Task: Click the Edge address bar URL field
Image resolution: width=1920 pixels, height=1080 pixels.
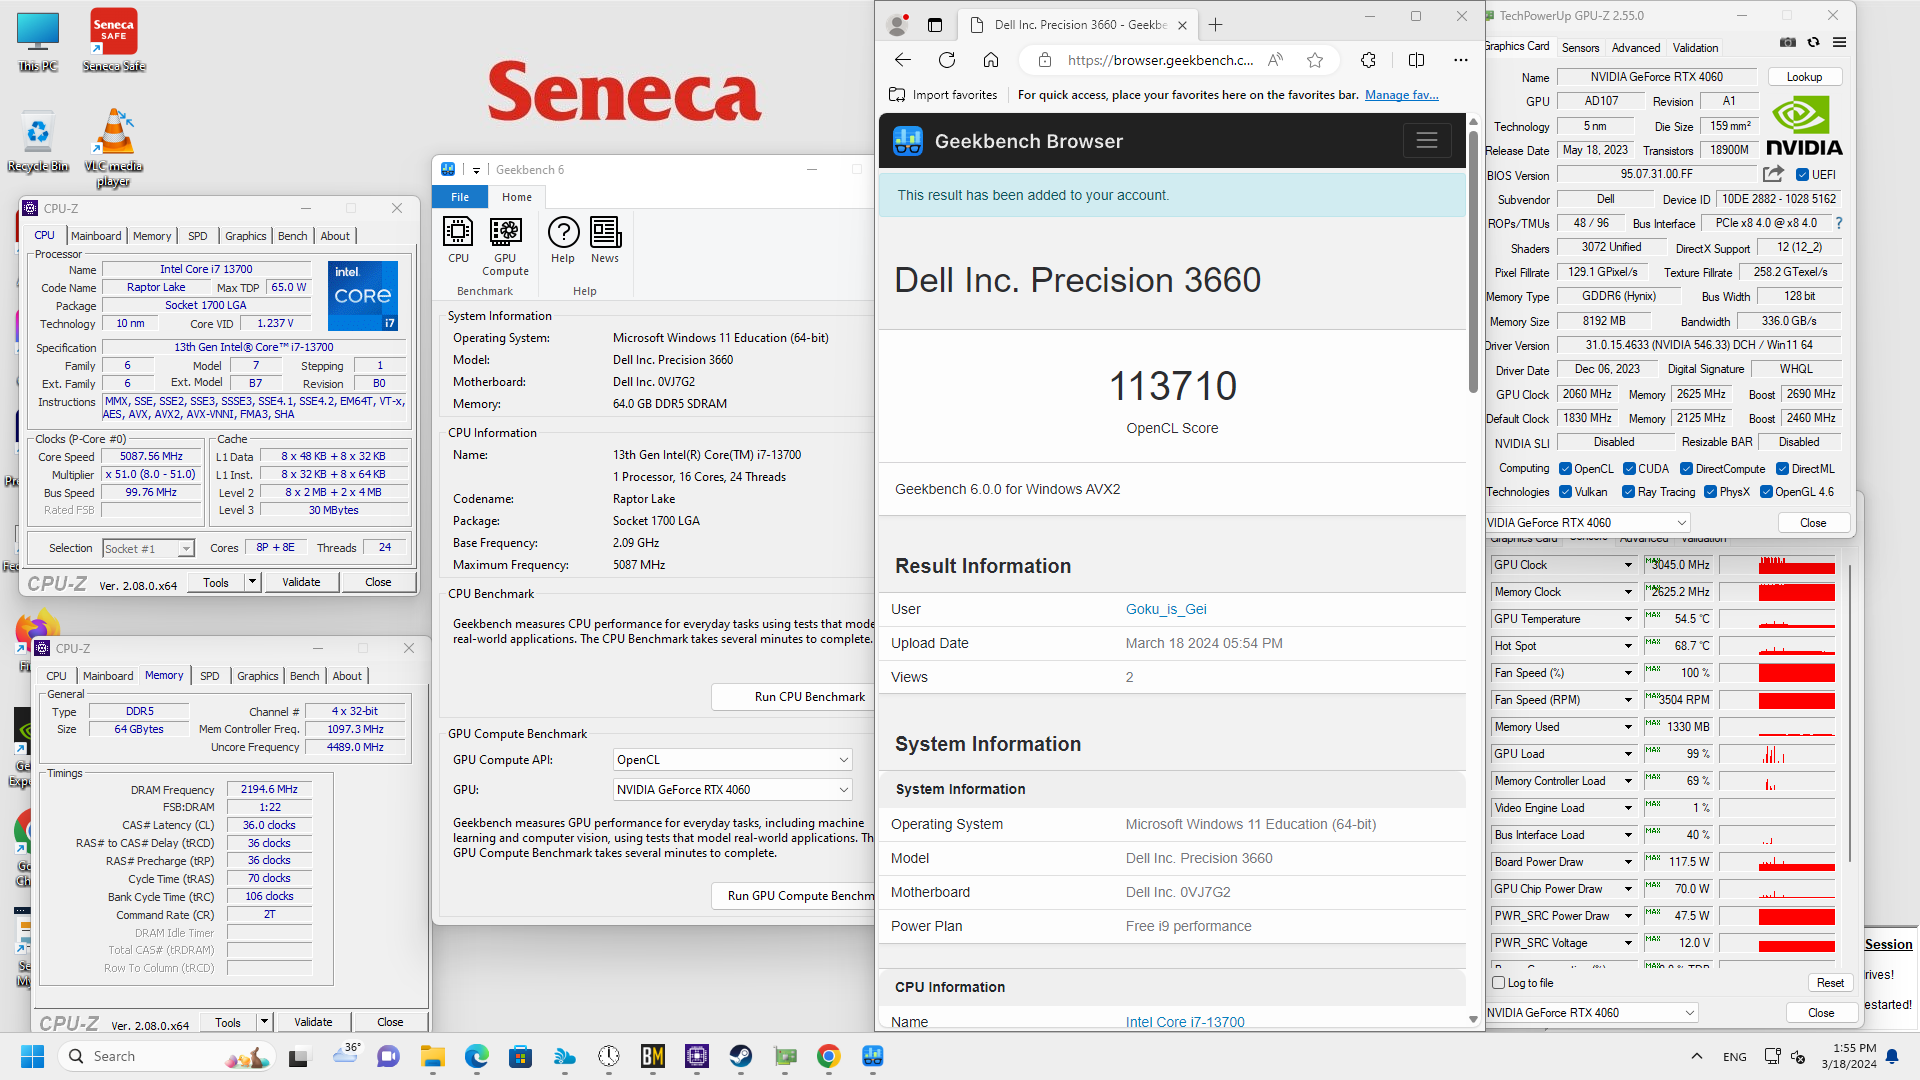Action: tap(1160, 60)
